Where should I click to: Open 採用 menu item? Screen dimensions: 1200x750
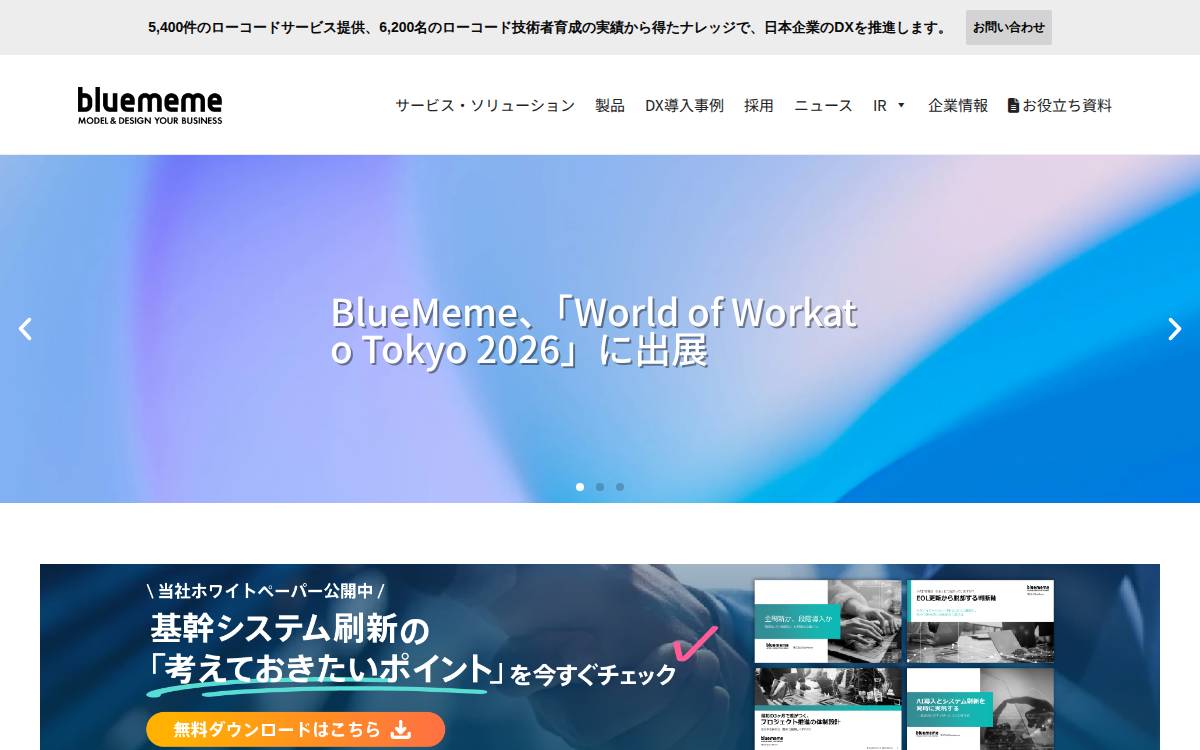(x=759, y=105)
